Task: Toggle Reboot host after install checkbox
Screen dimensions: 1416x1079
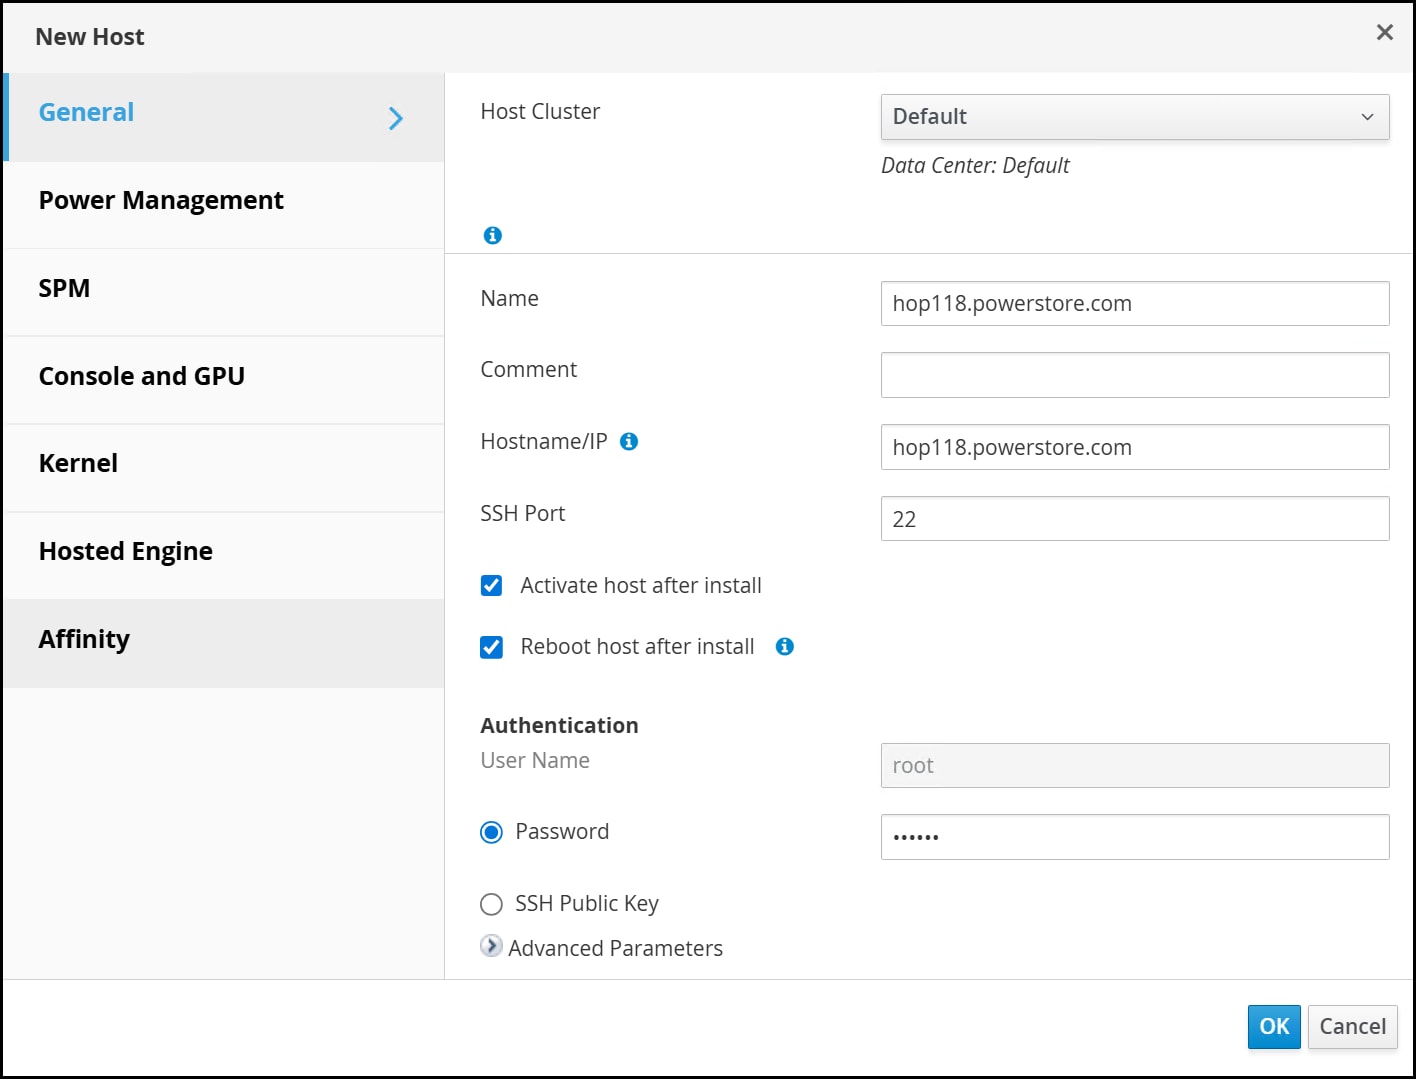Action: 491,647
